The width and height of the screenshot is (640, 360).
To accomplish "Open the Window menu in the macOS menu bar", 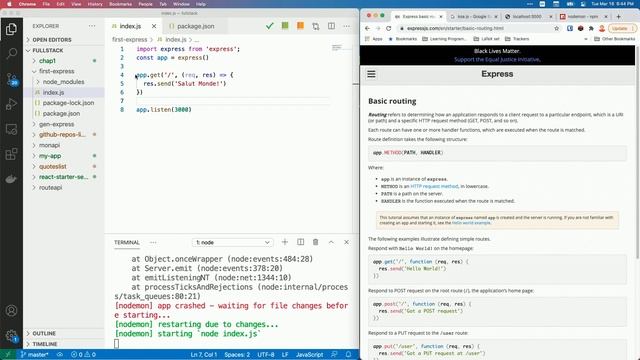I will click(181, 4).
